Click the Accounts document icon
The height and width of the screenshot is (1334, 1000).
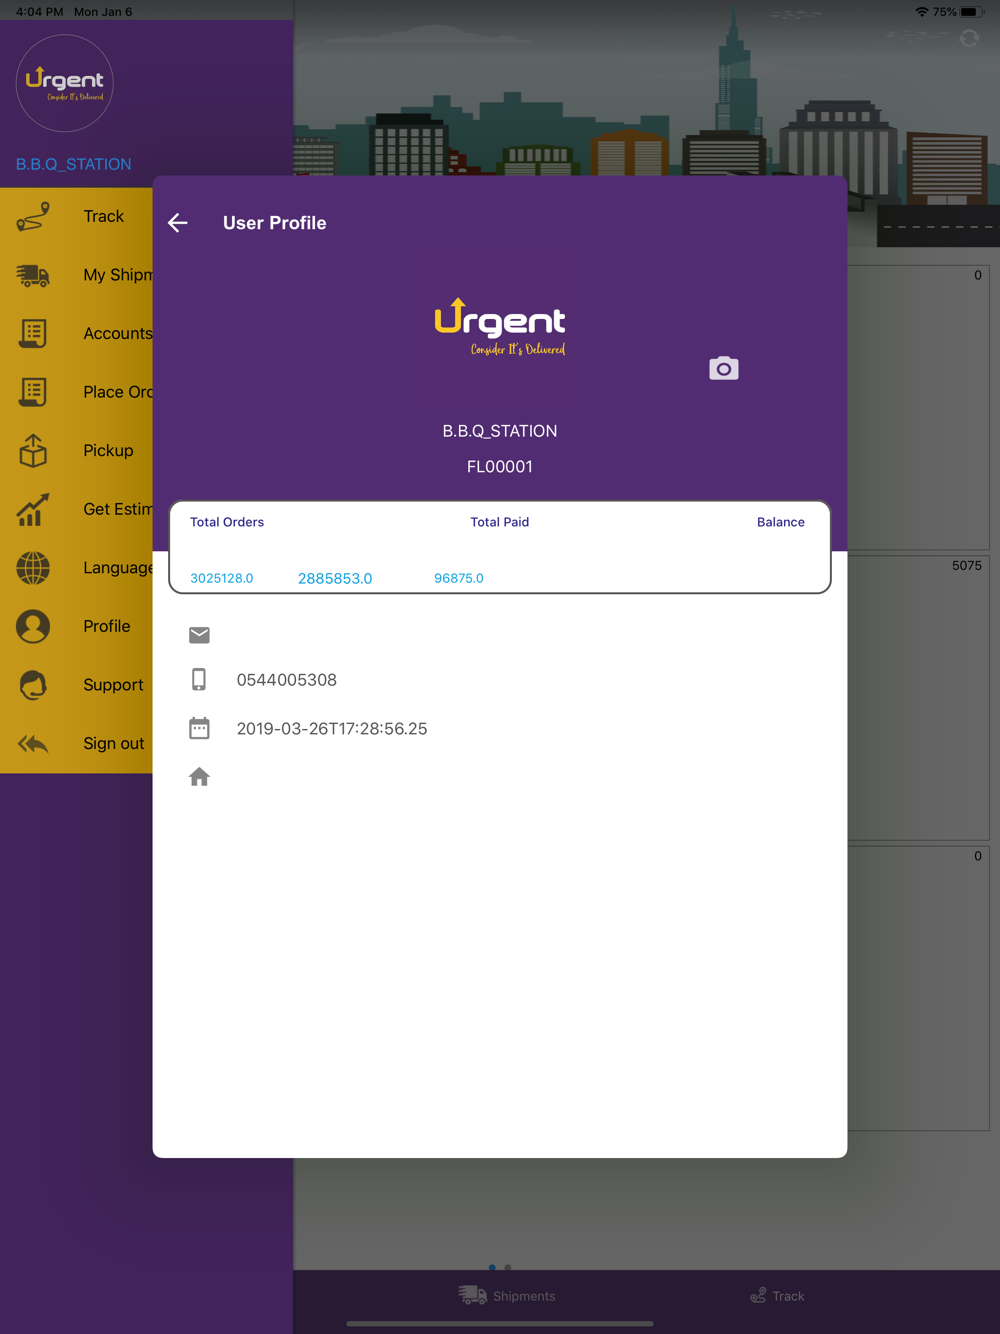33,333
